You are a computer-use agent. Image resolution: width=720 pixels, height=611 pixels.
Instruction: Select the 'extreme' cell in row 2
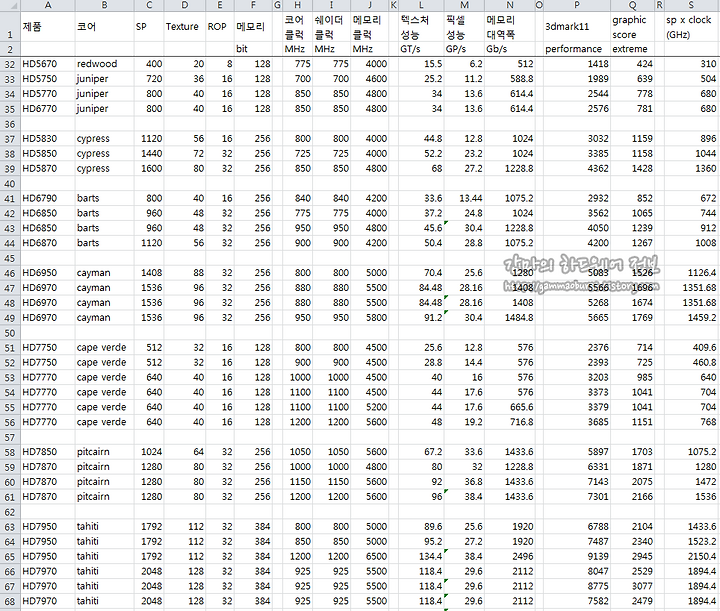632,49
